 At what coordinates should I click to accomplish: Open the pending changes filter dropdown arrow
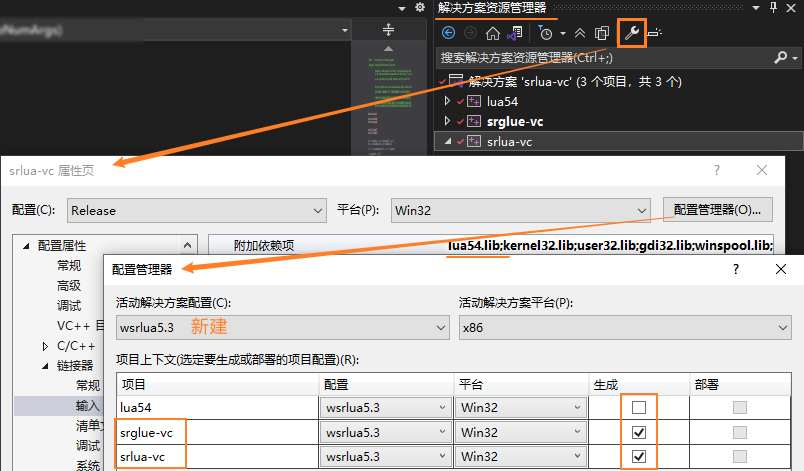(563, 33)
